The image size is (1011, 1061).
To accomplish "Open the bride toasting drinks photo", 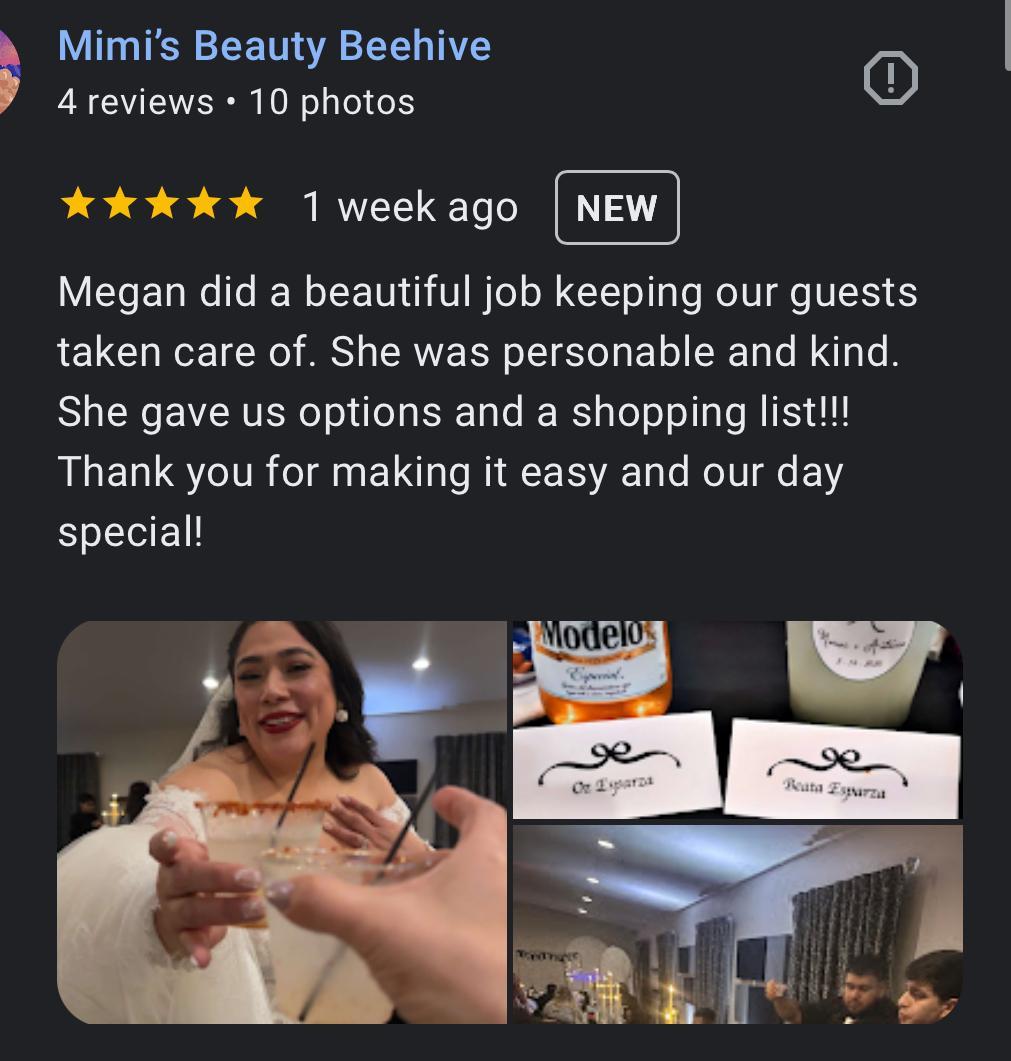I will tap(282, 822).
